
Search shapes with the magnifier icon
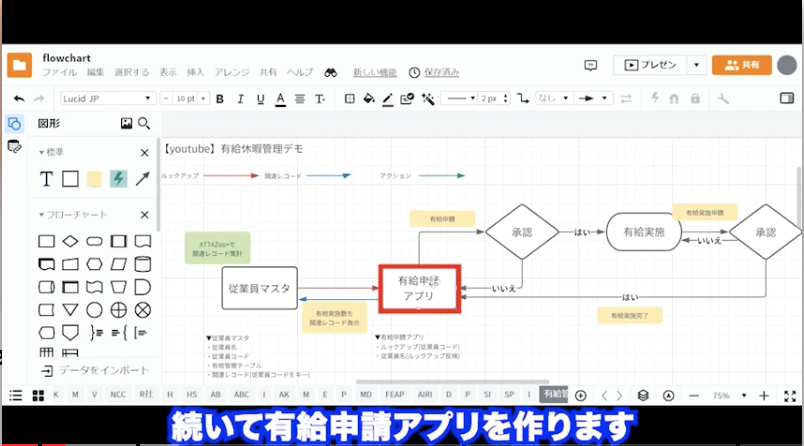point(144,124)
